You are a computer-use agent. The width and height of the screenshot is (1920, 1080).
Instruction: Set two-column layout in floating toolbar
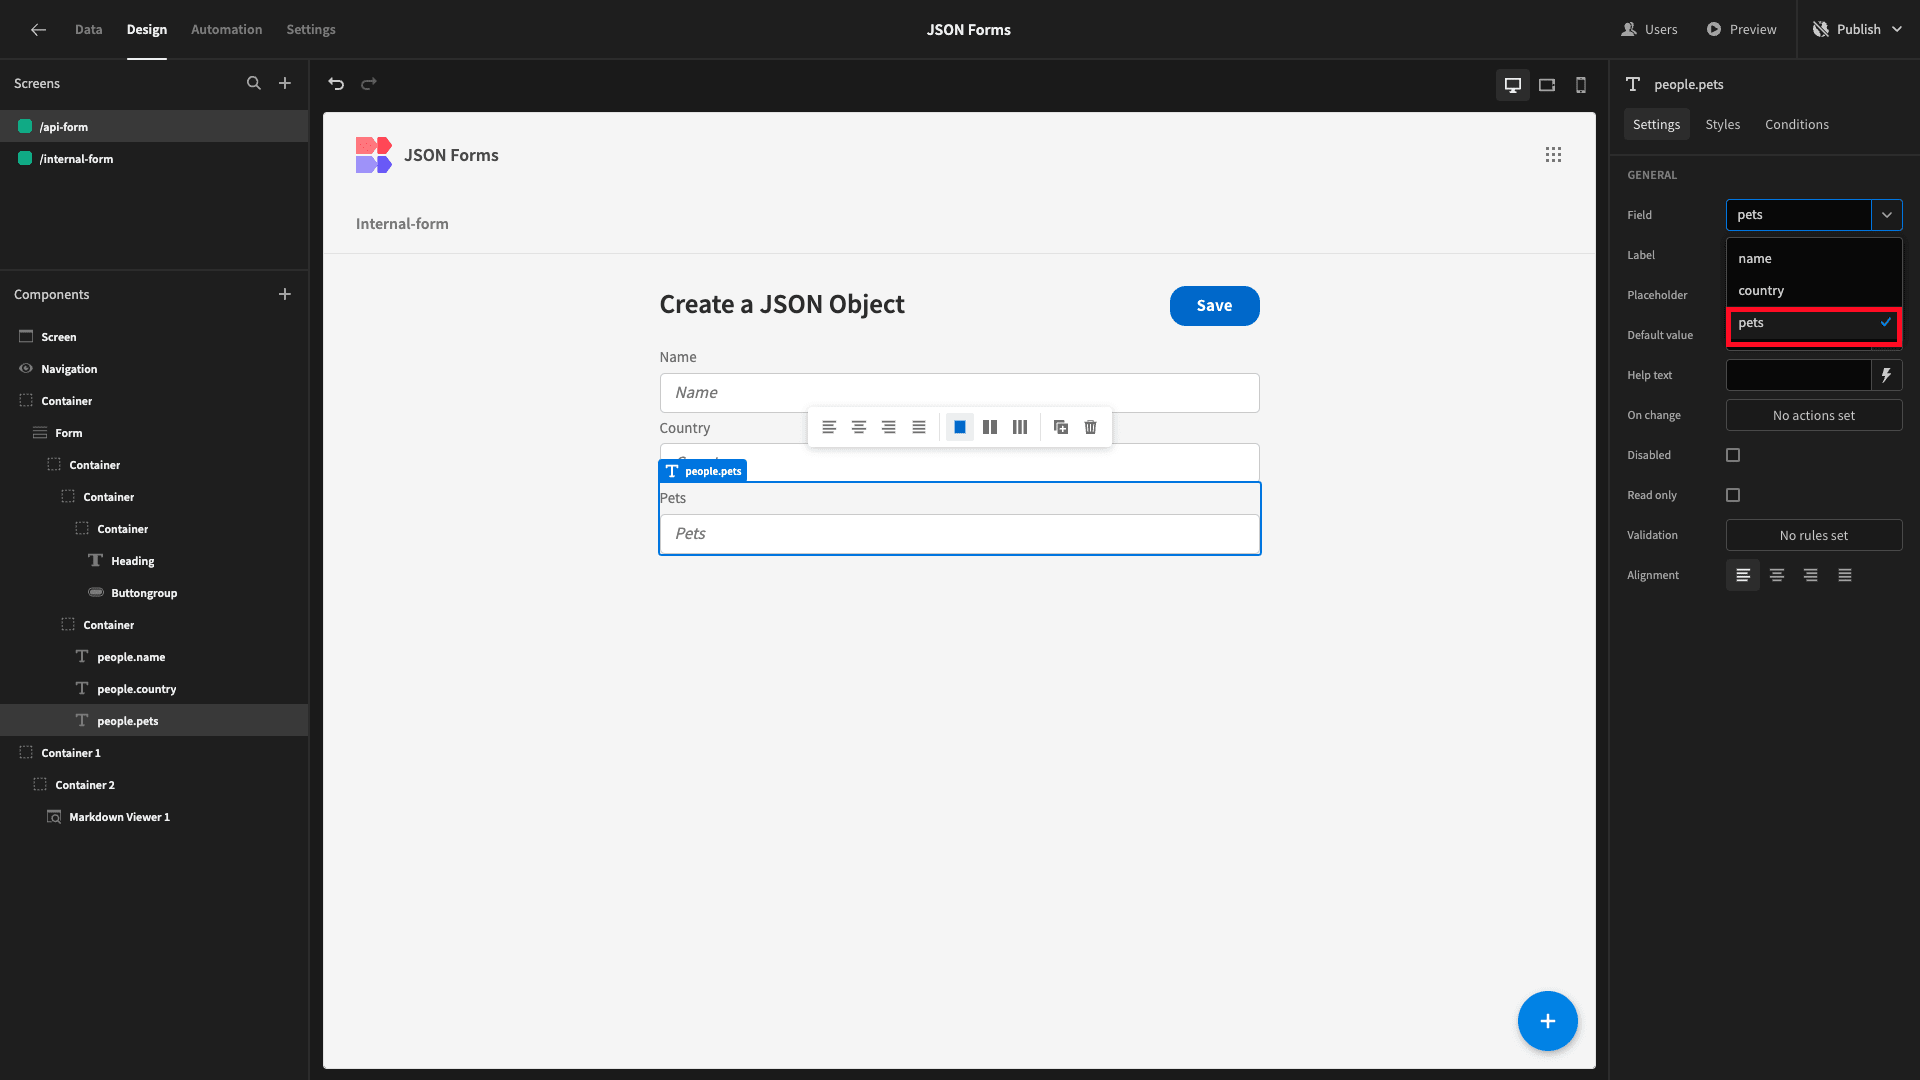990,428
